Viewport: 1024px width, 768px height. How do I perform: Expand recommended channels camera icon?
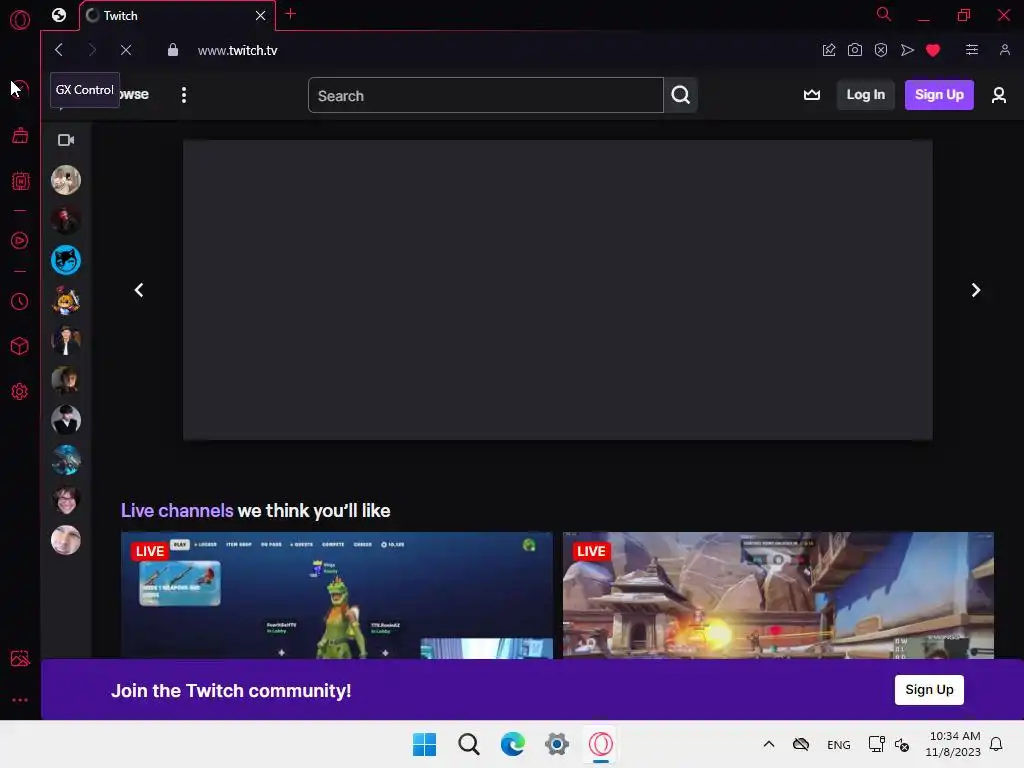[66, 140]
